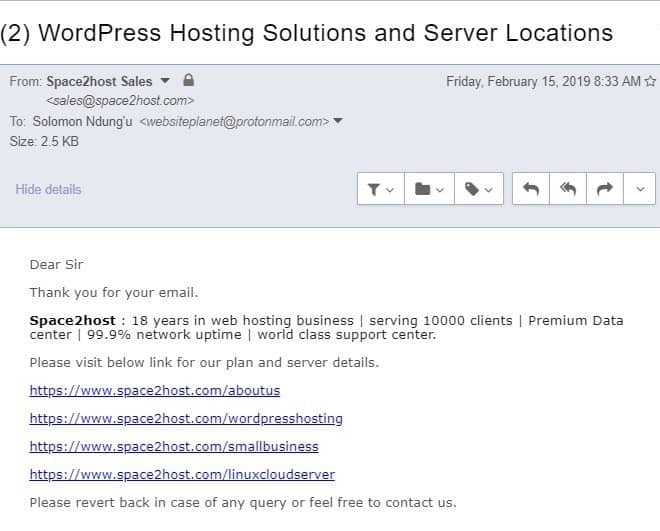Expand the sender dropdown arrow
Viewport: 660px width, 531px height.
[x=165, y=80]
